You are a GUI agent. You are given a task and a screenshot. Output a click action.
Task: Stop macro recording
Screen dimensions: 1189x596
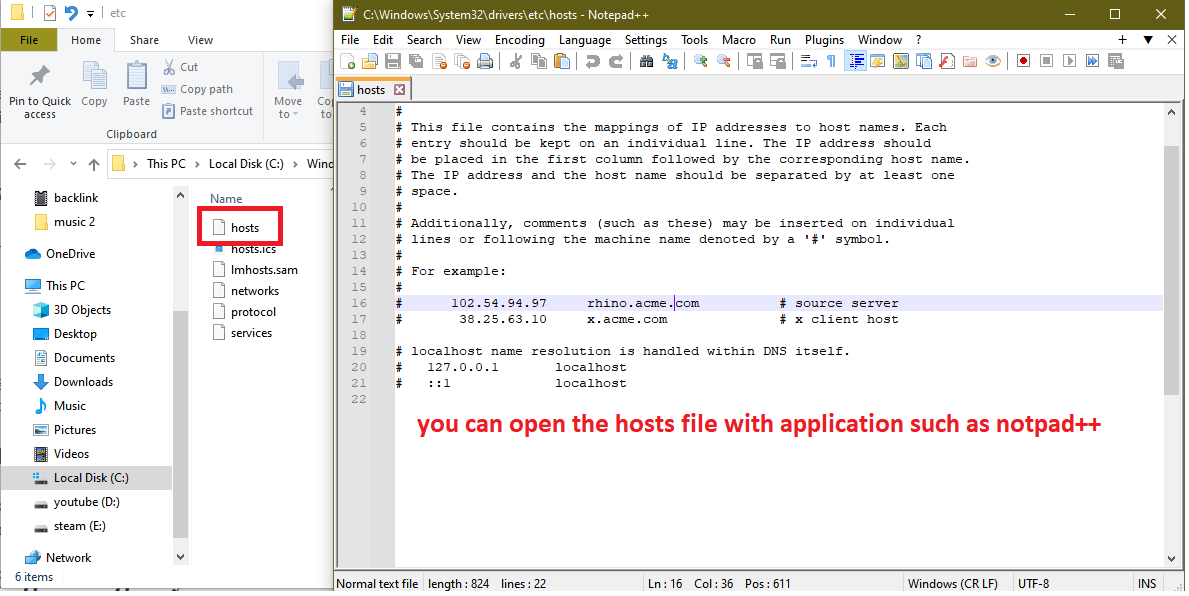pos(1046,61)
